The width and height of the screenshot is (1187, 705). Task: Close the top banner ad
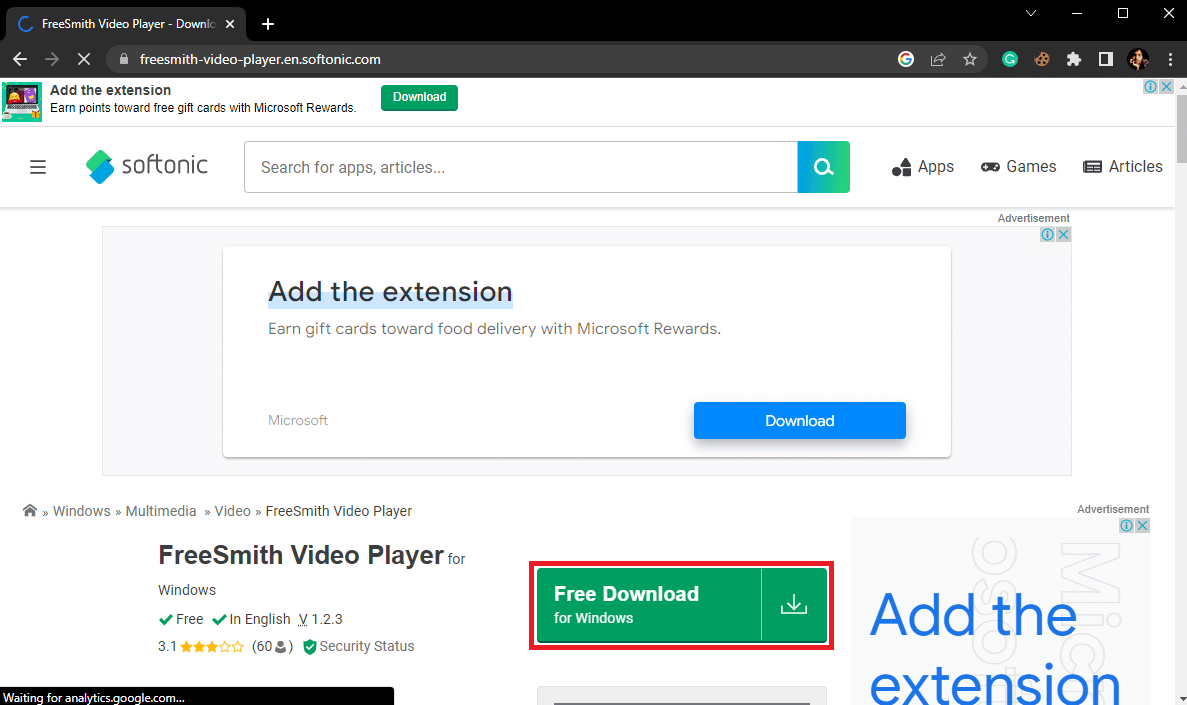(x=1167, y=86)
